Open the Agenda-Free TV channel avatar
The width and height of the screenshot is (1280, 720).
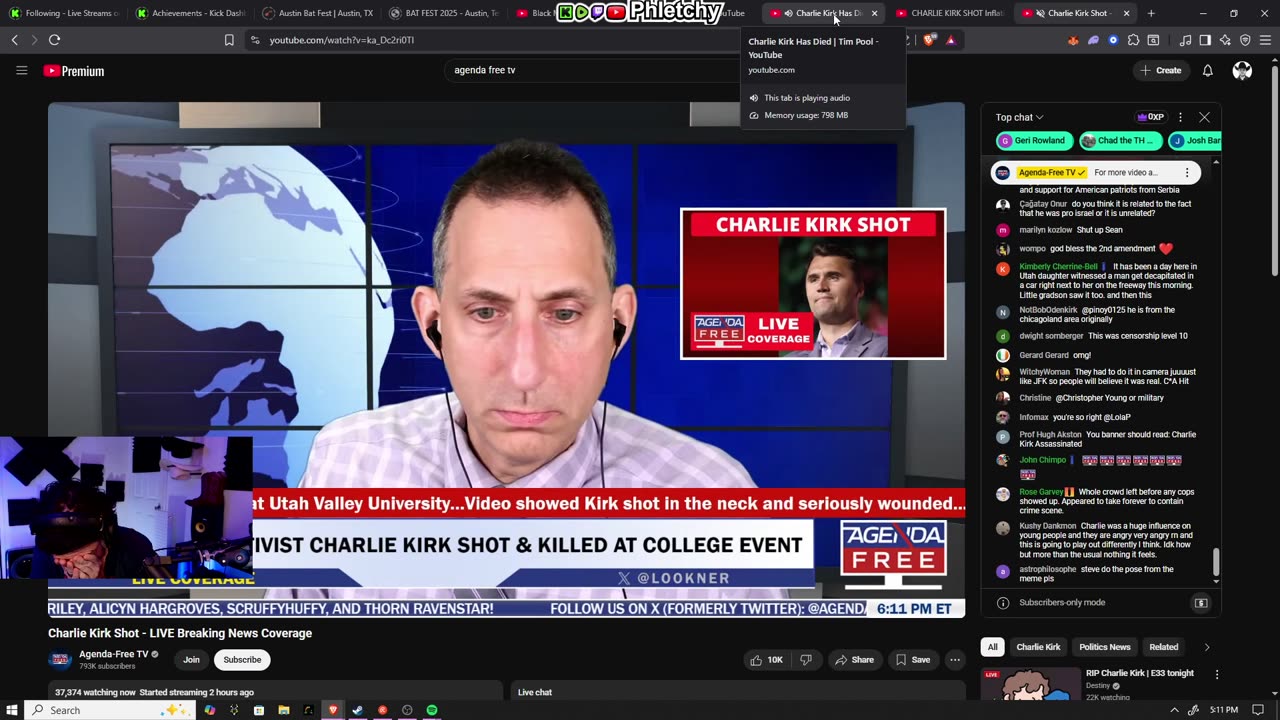(60, 659)
